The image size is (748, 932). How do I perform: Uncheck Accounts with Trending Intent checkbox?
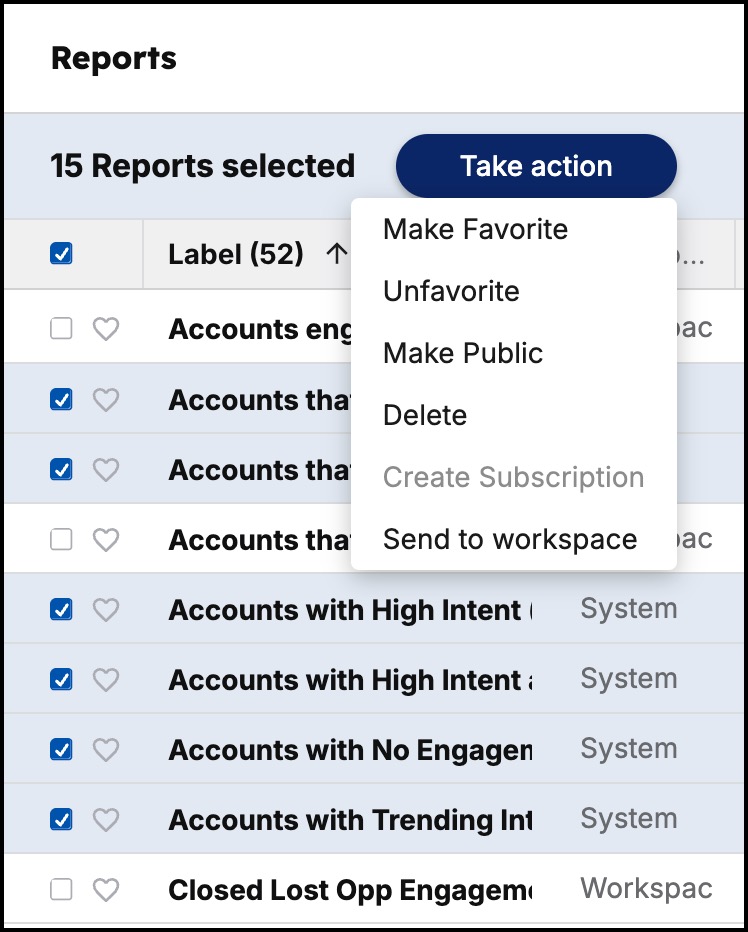[x=61, y=820]
